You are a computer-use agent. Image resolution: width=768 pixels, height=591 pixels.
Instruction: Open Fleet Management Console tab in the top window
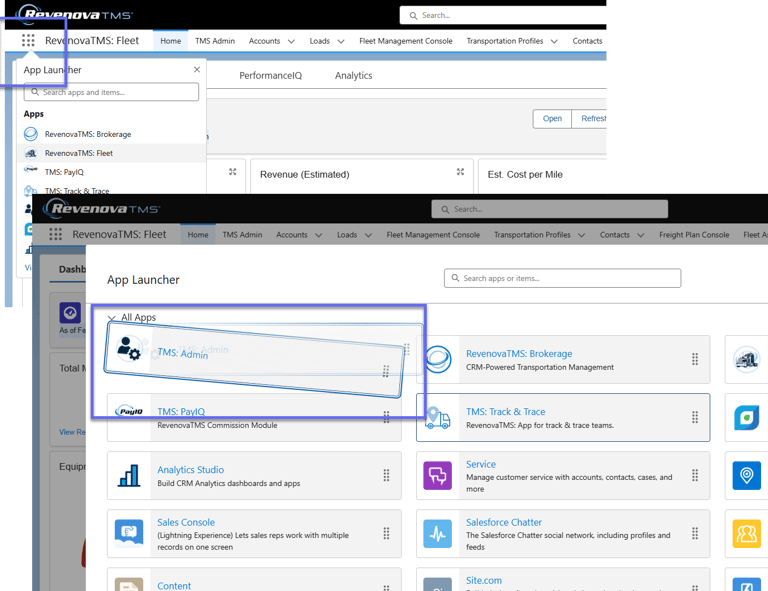406,41
